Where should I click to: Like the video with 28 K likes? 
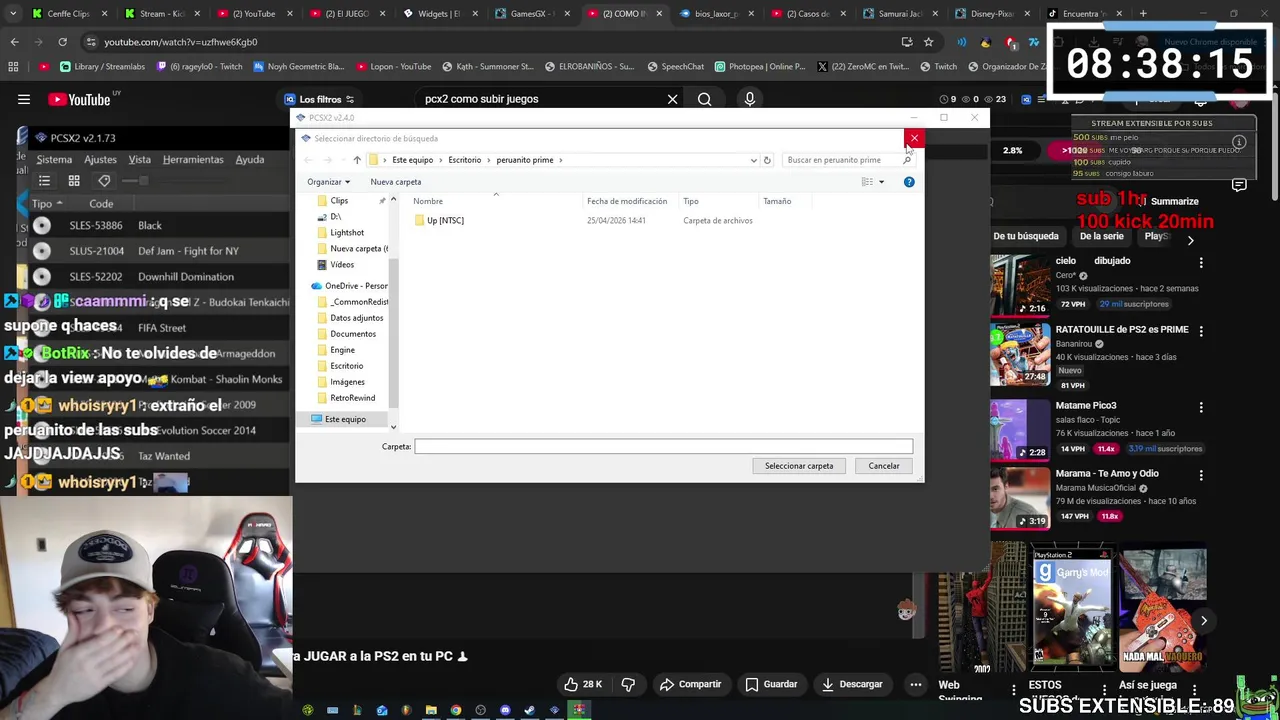point(582,685)
